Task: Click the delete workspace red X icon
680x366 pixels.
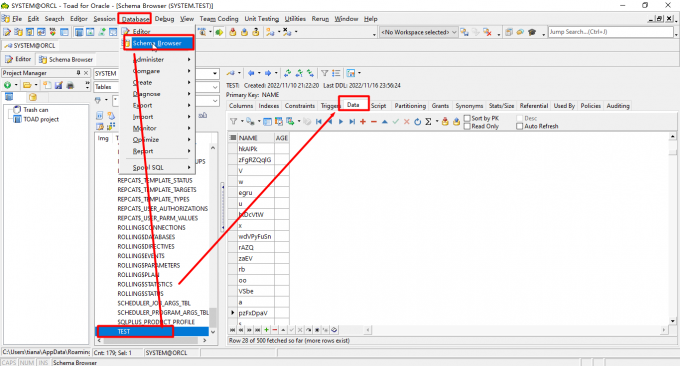Action: pos(487,32)
